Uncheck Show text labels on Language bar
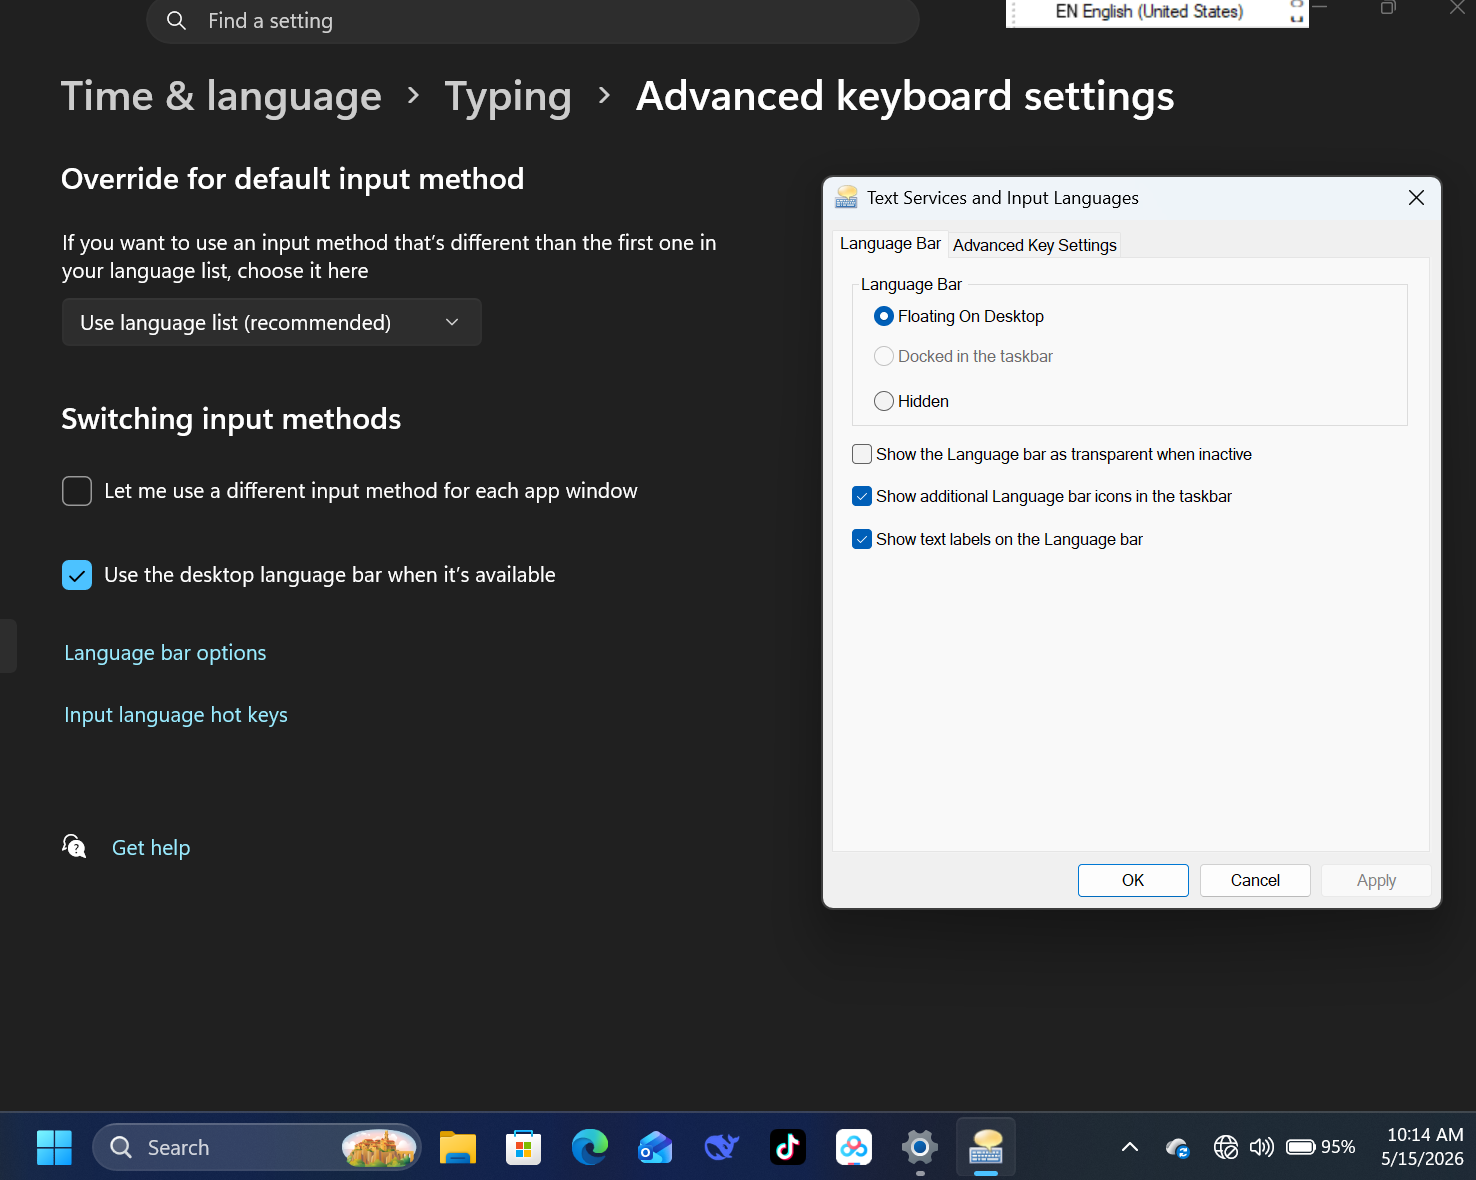The width and height of the screenshot is (1476, 1180). [x=862, y=539]
